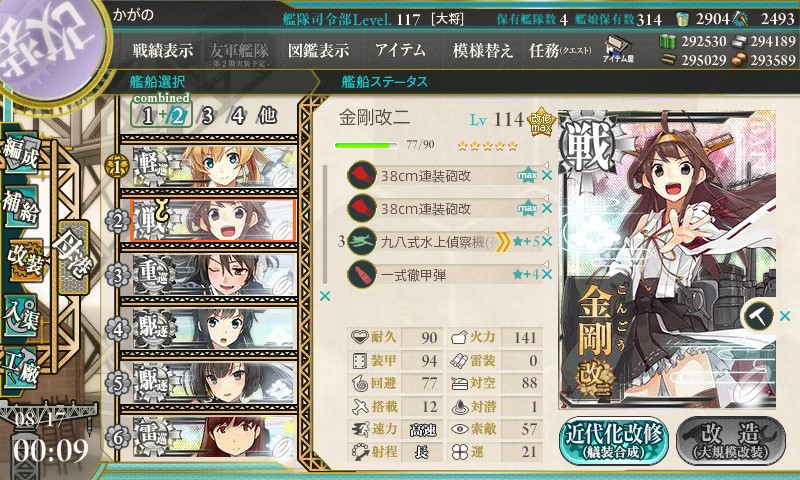Open the 補給 resupply sidebar icon
Screen dimensions: 800x480
[x=21, y=207]
